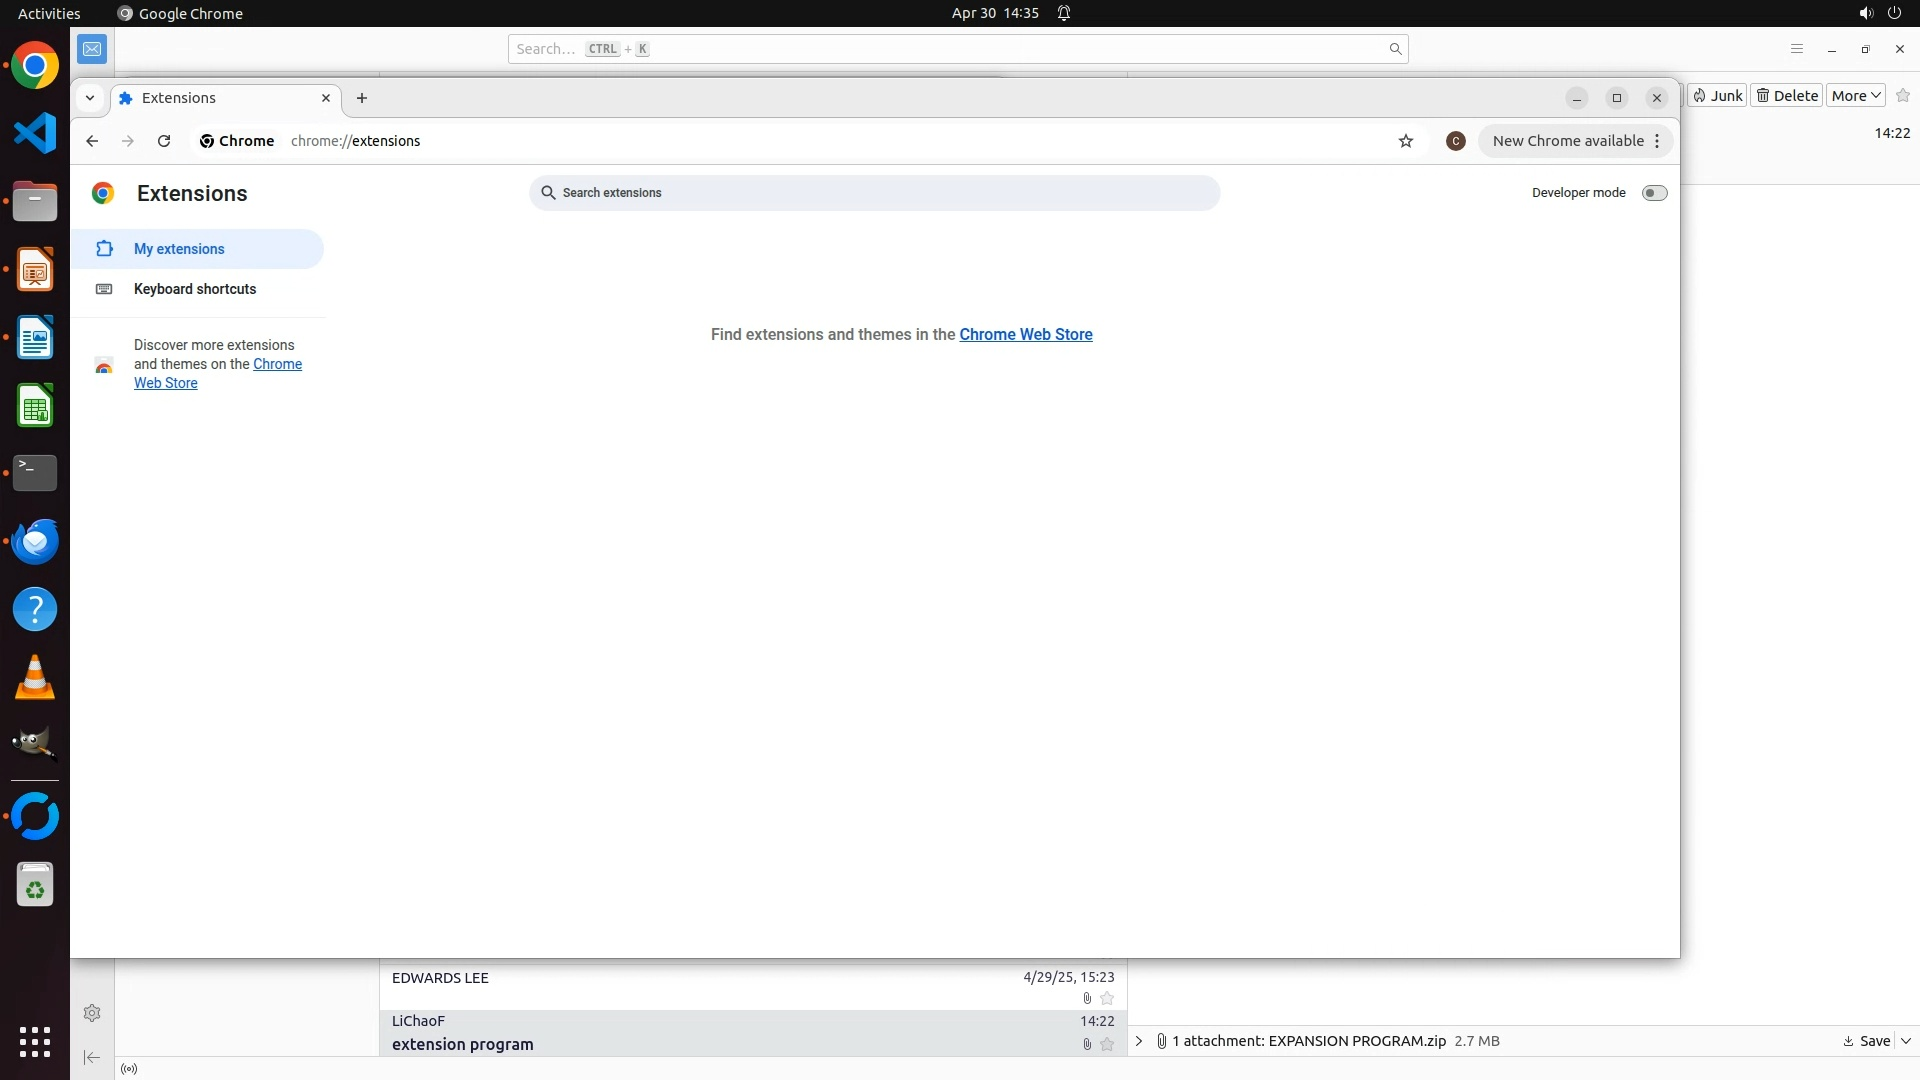
Task: Star the EDWARDS LEE message
Action: (x=1107, y=998)
